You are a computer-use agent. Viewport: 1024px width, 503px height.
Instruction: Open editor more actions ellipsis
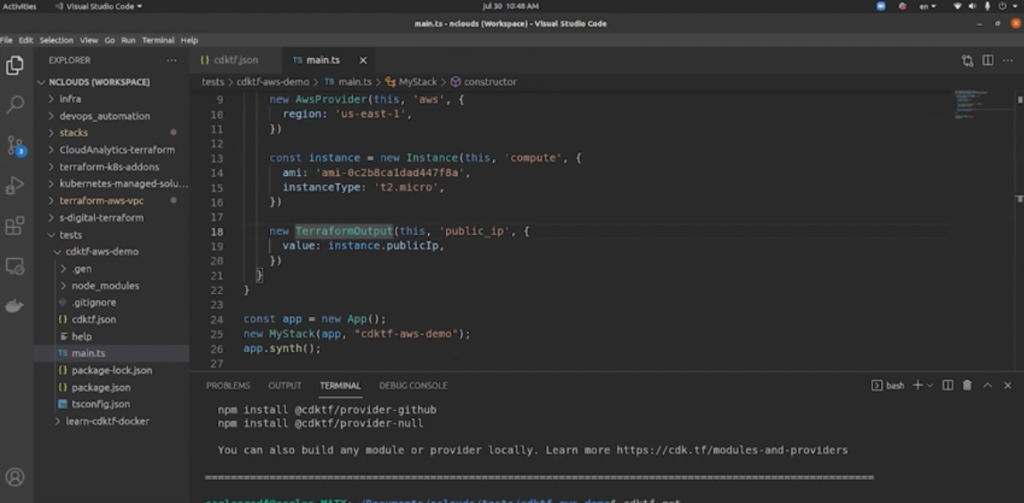[1009, 60]
